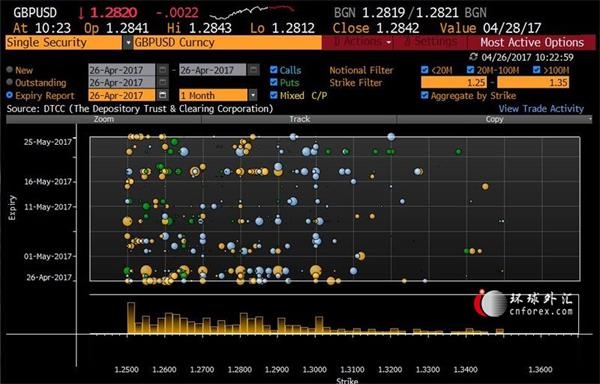Select the Track chart mode
This screenshot has height=384, width=600.
[299, 119]
